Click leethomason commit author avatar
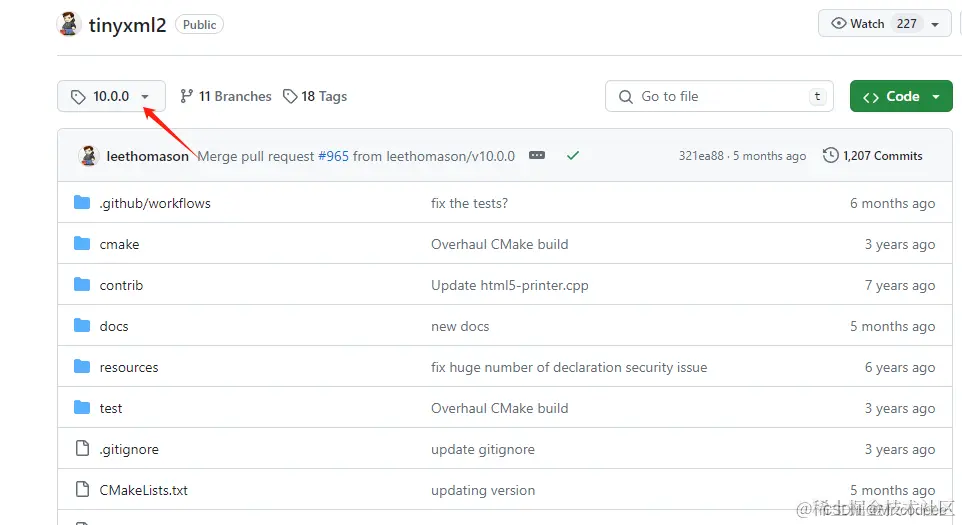 [89, 156]
